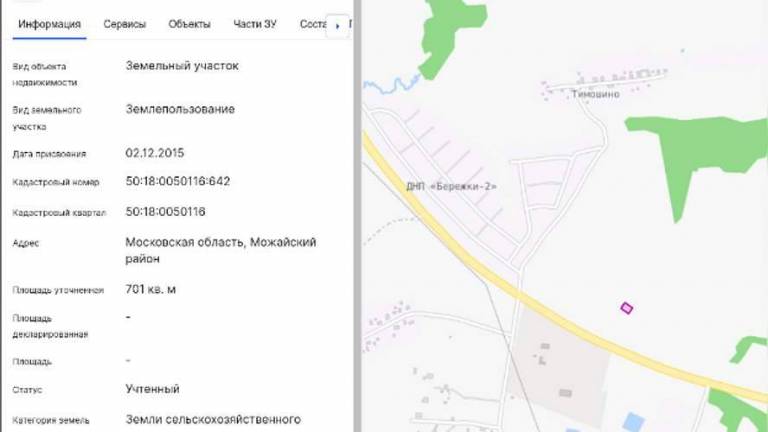Click the blue river line on the map
768x432 pixels.
(x=392, y=86)
